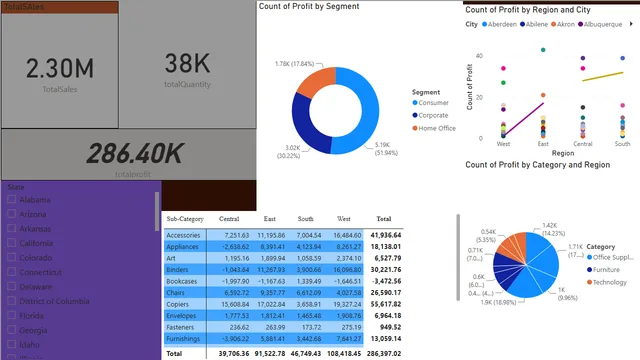640x360 pixels.
Task: Select the Fasteners row label
Action: pyautogui.click(x=180, y=327)
